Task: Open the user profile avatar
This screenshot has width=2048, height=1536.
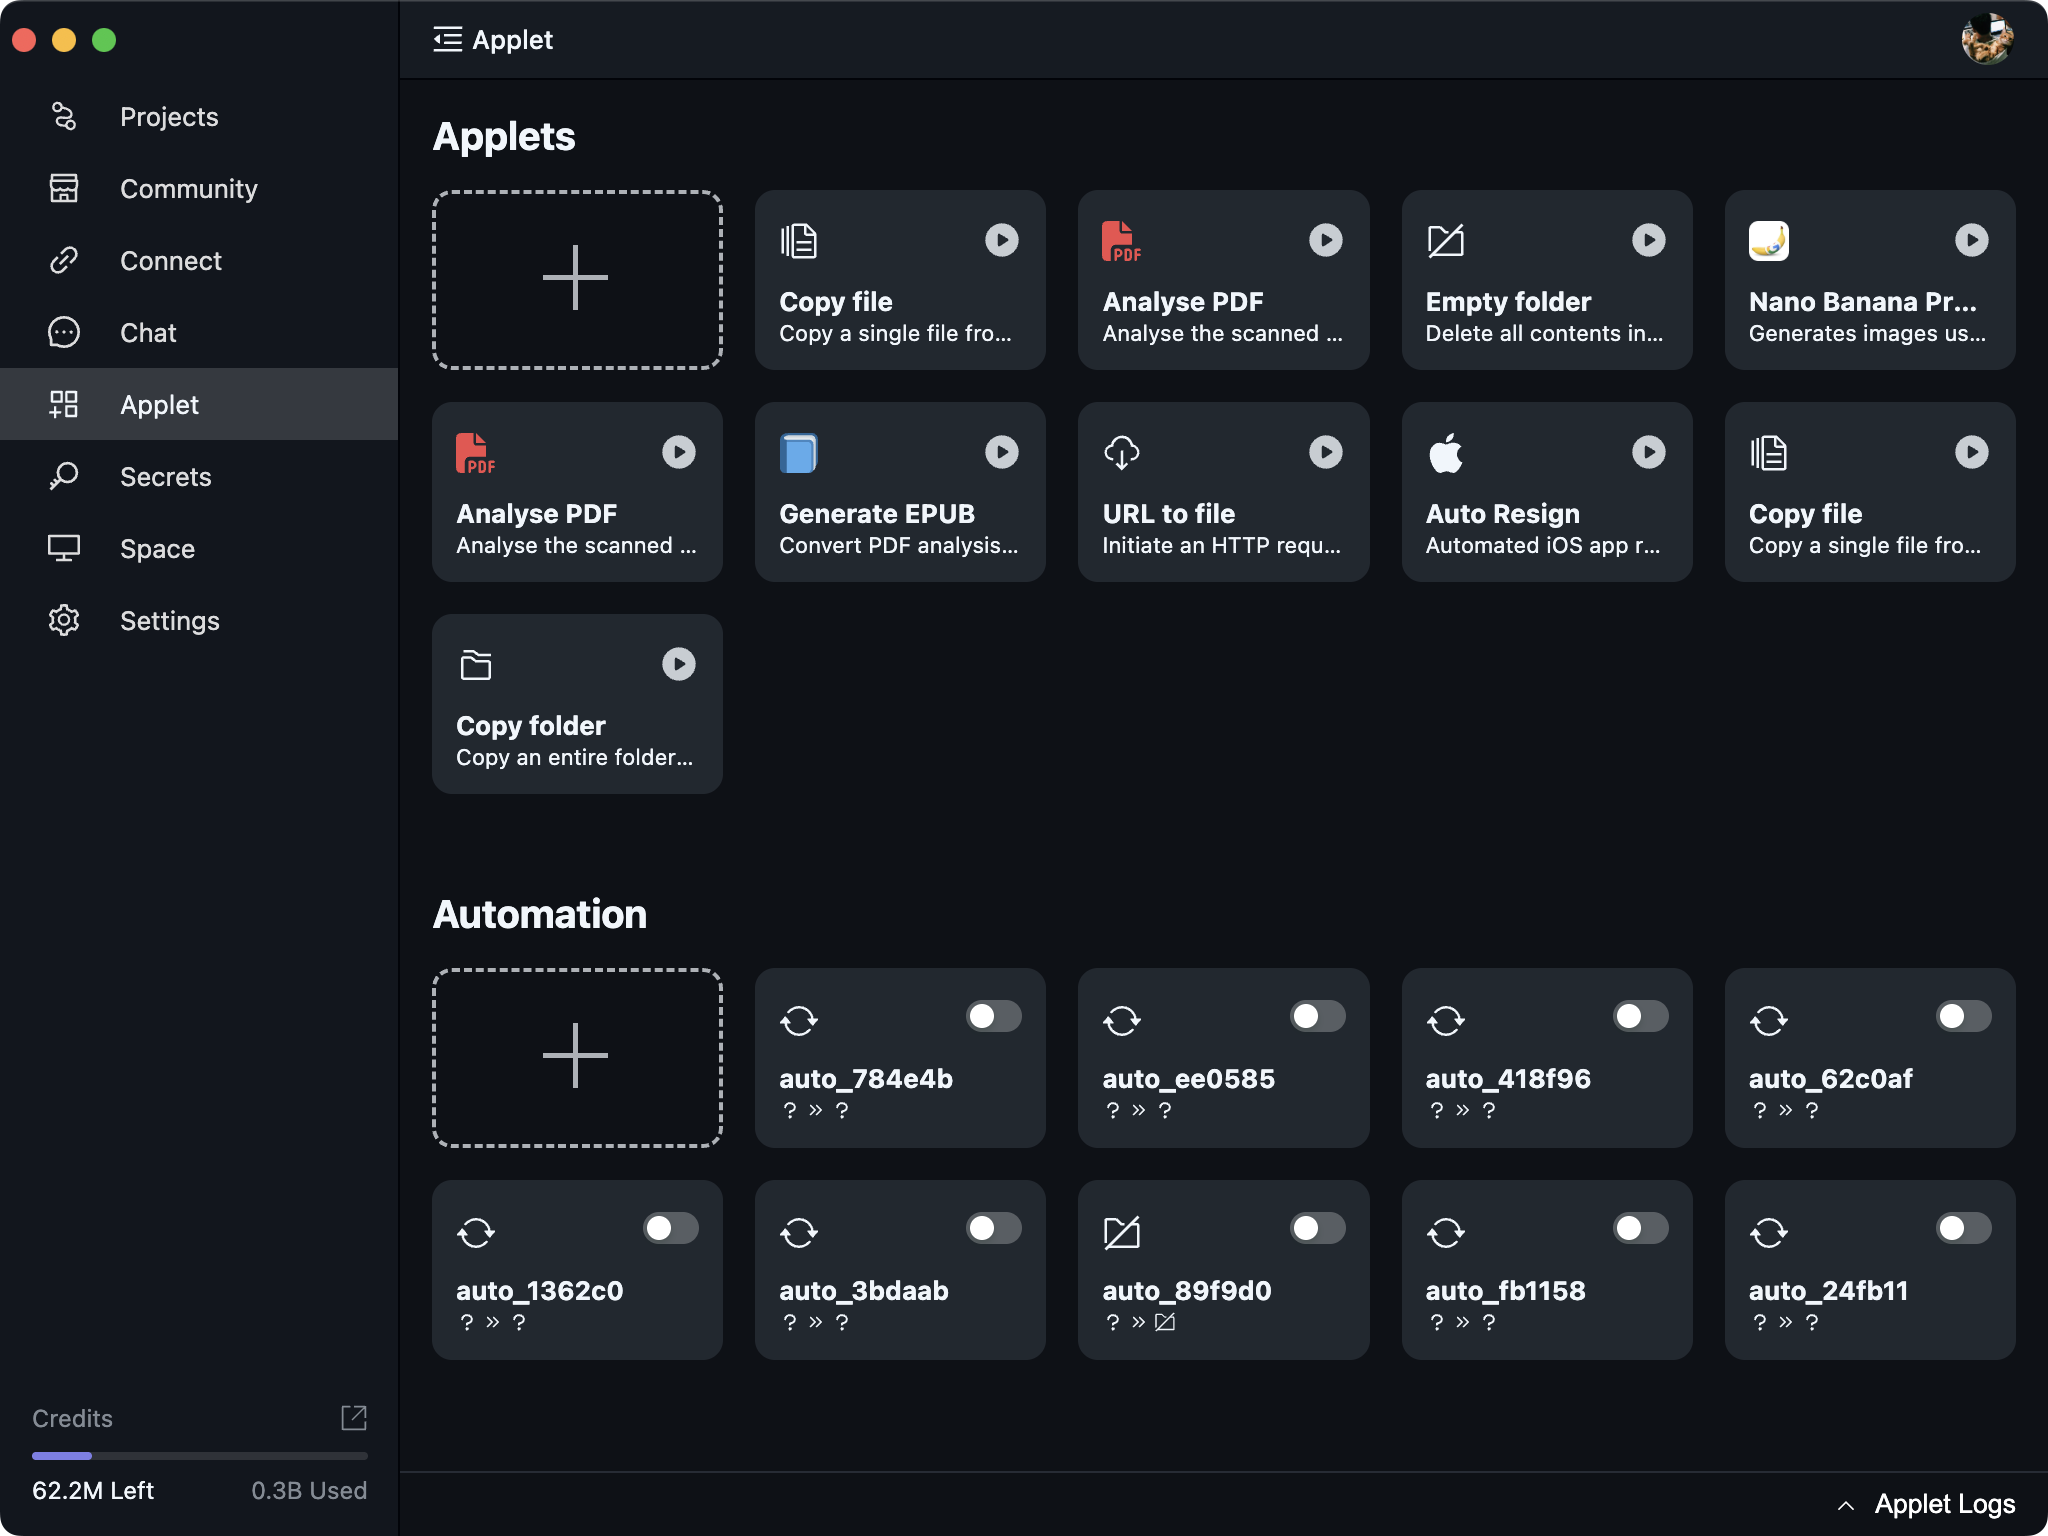Action: coord(1986,40)
